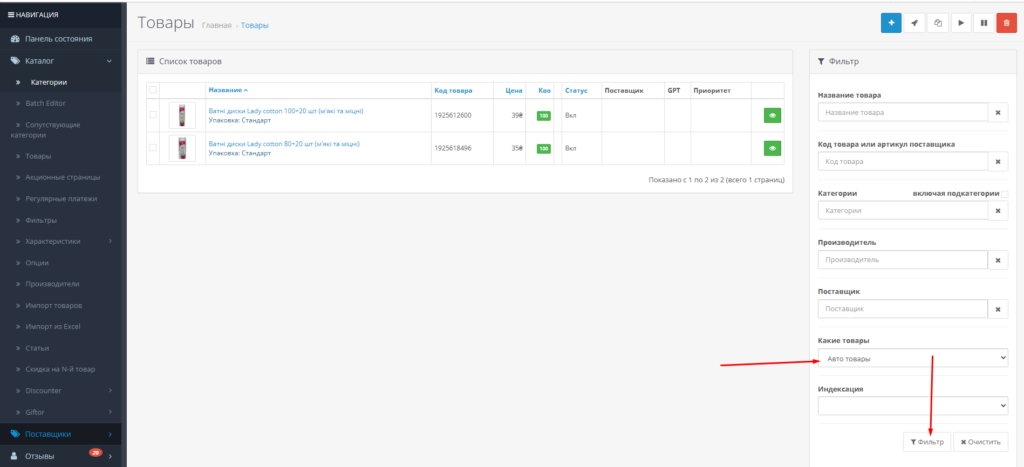Viewport: 1024px width, 467px height.
Task: View the Lady cotton 100+20 product via eye icon
Action: [773, 115]
